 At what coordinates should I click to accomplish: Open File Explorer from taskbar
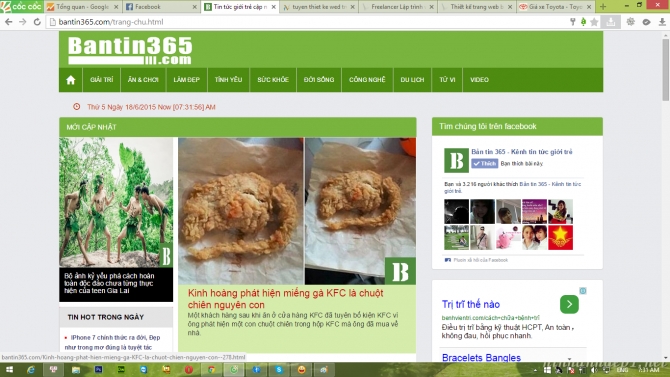click(x=76, y=370)
